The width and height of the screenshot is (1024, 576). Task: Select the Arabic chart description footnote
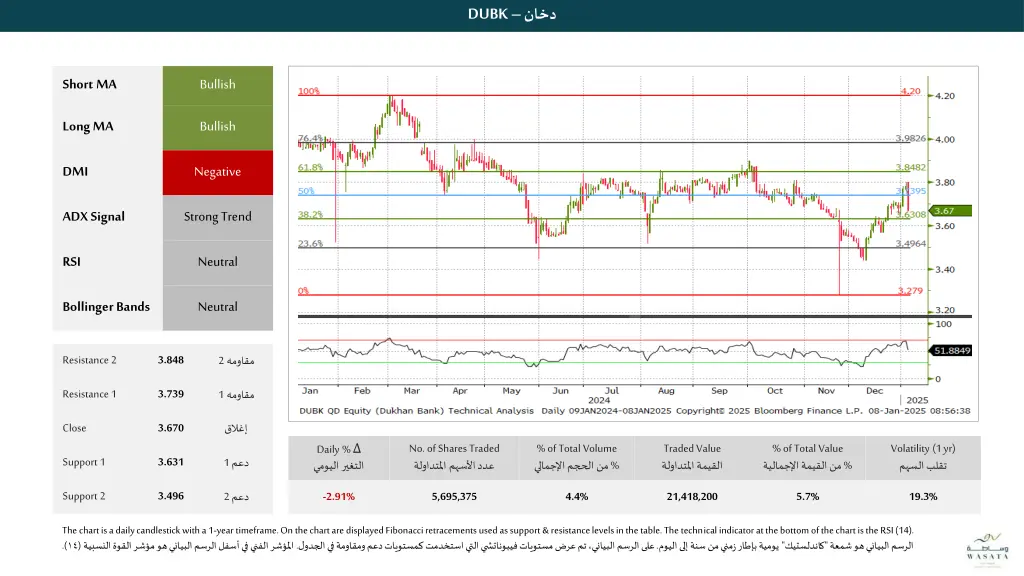coord(487,546)
